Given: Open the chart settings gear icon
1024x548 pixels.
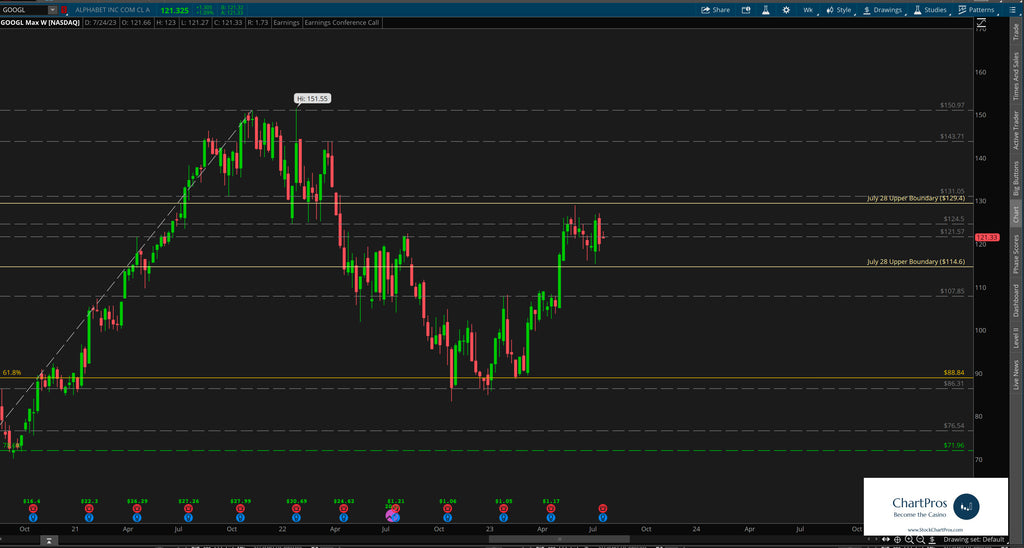Looking at the screenshot, I should [x=785, y=10].
